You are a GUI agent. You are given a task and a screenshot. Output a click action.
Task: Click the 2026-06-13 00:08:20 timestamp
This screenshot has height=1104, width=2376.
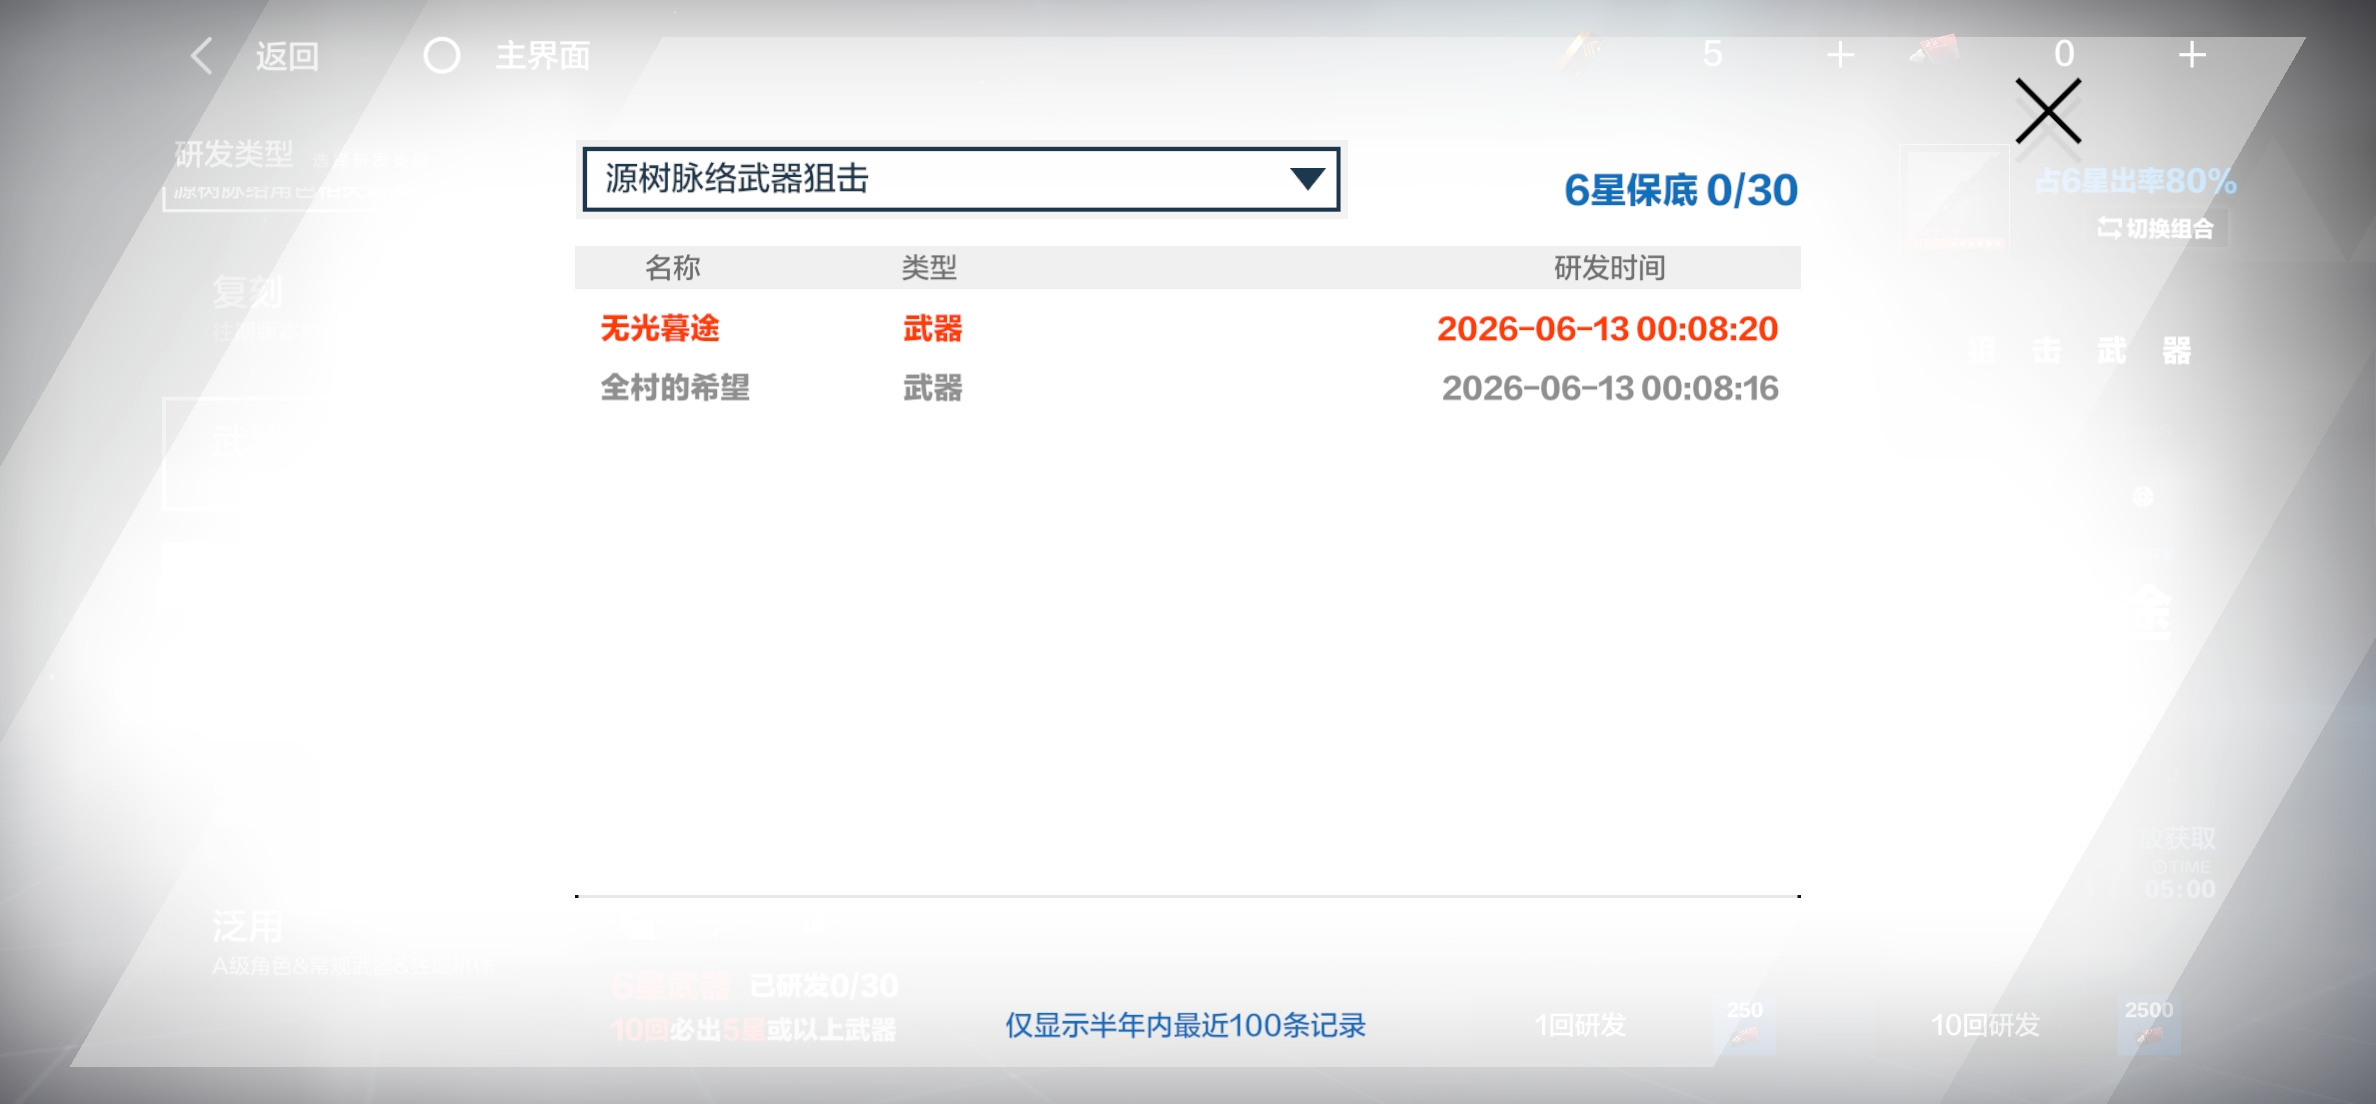pos(1607,329)
